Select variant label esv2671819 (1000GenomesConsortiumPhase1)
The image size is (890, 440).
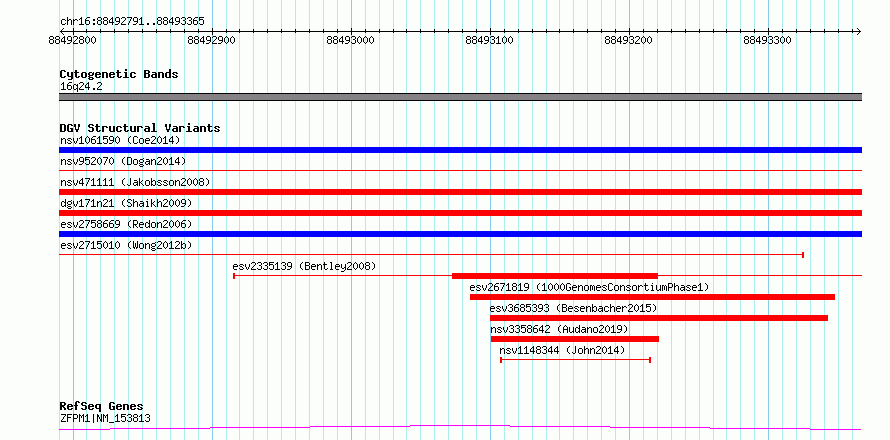point(589,287)
